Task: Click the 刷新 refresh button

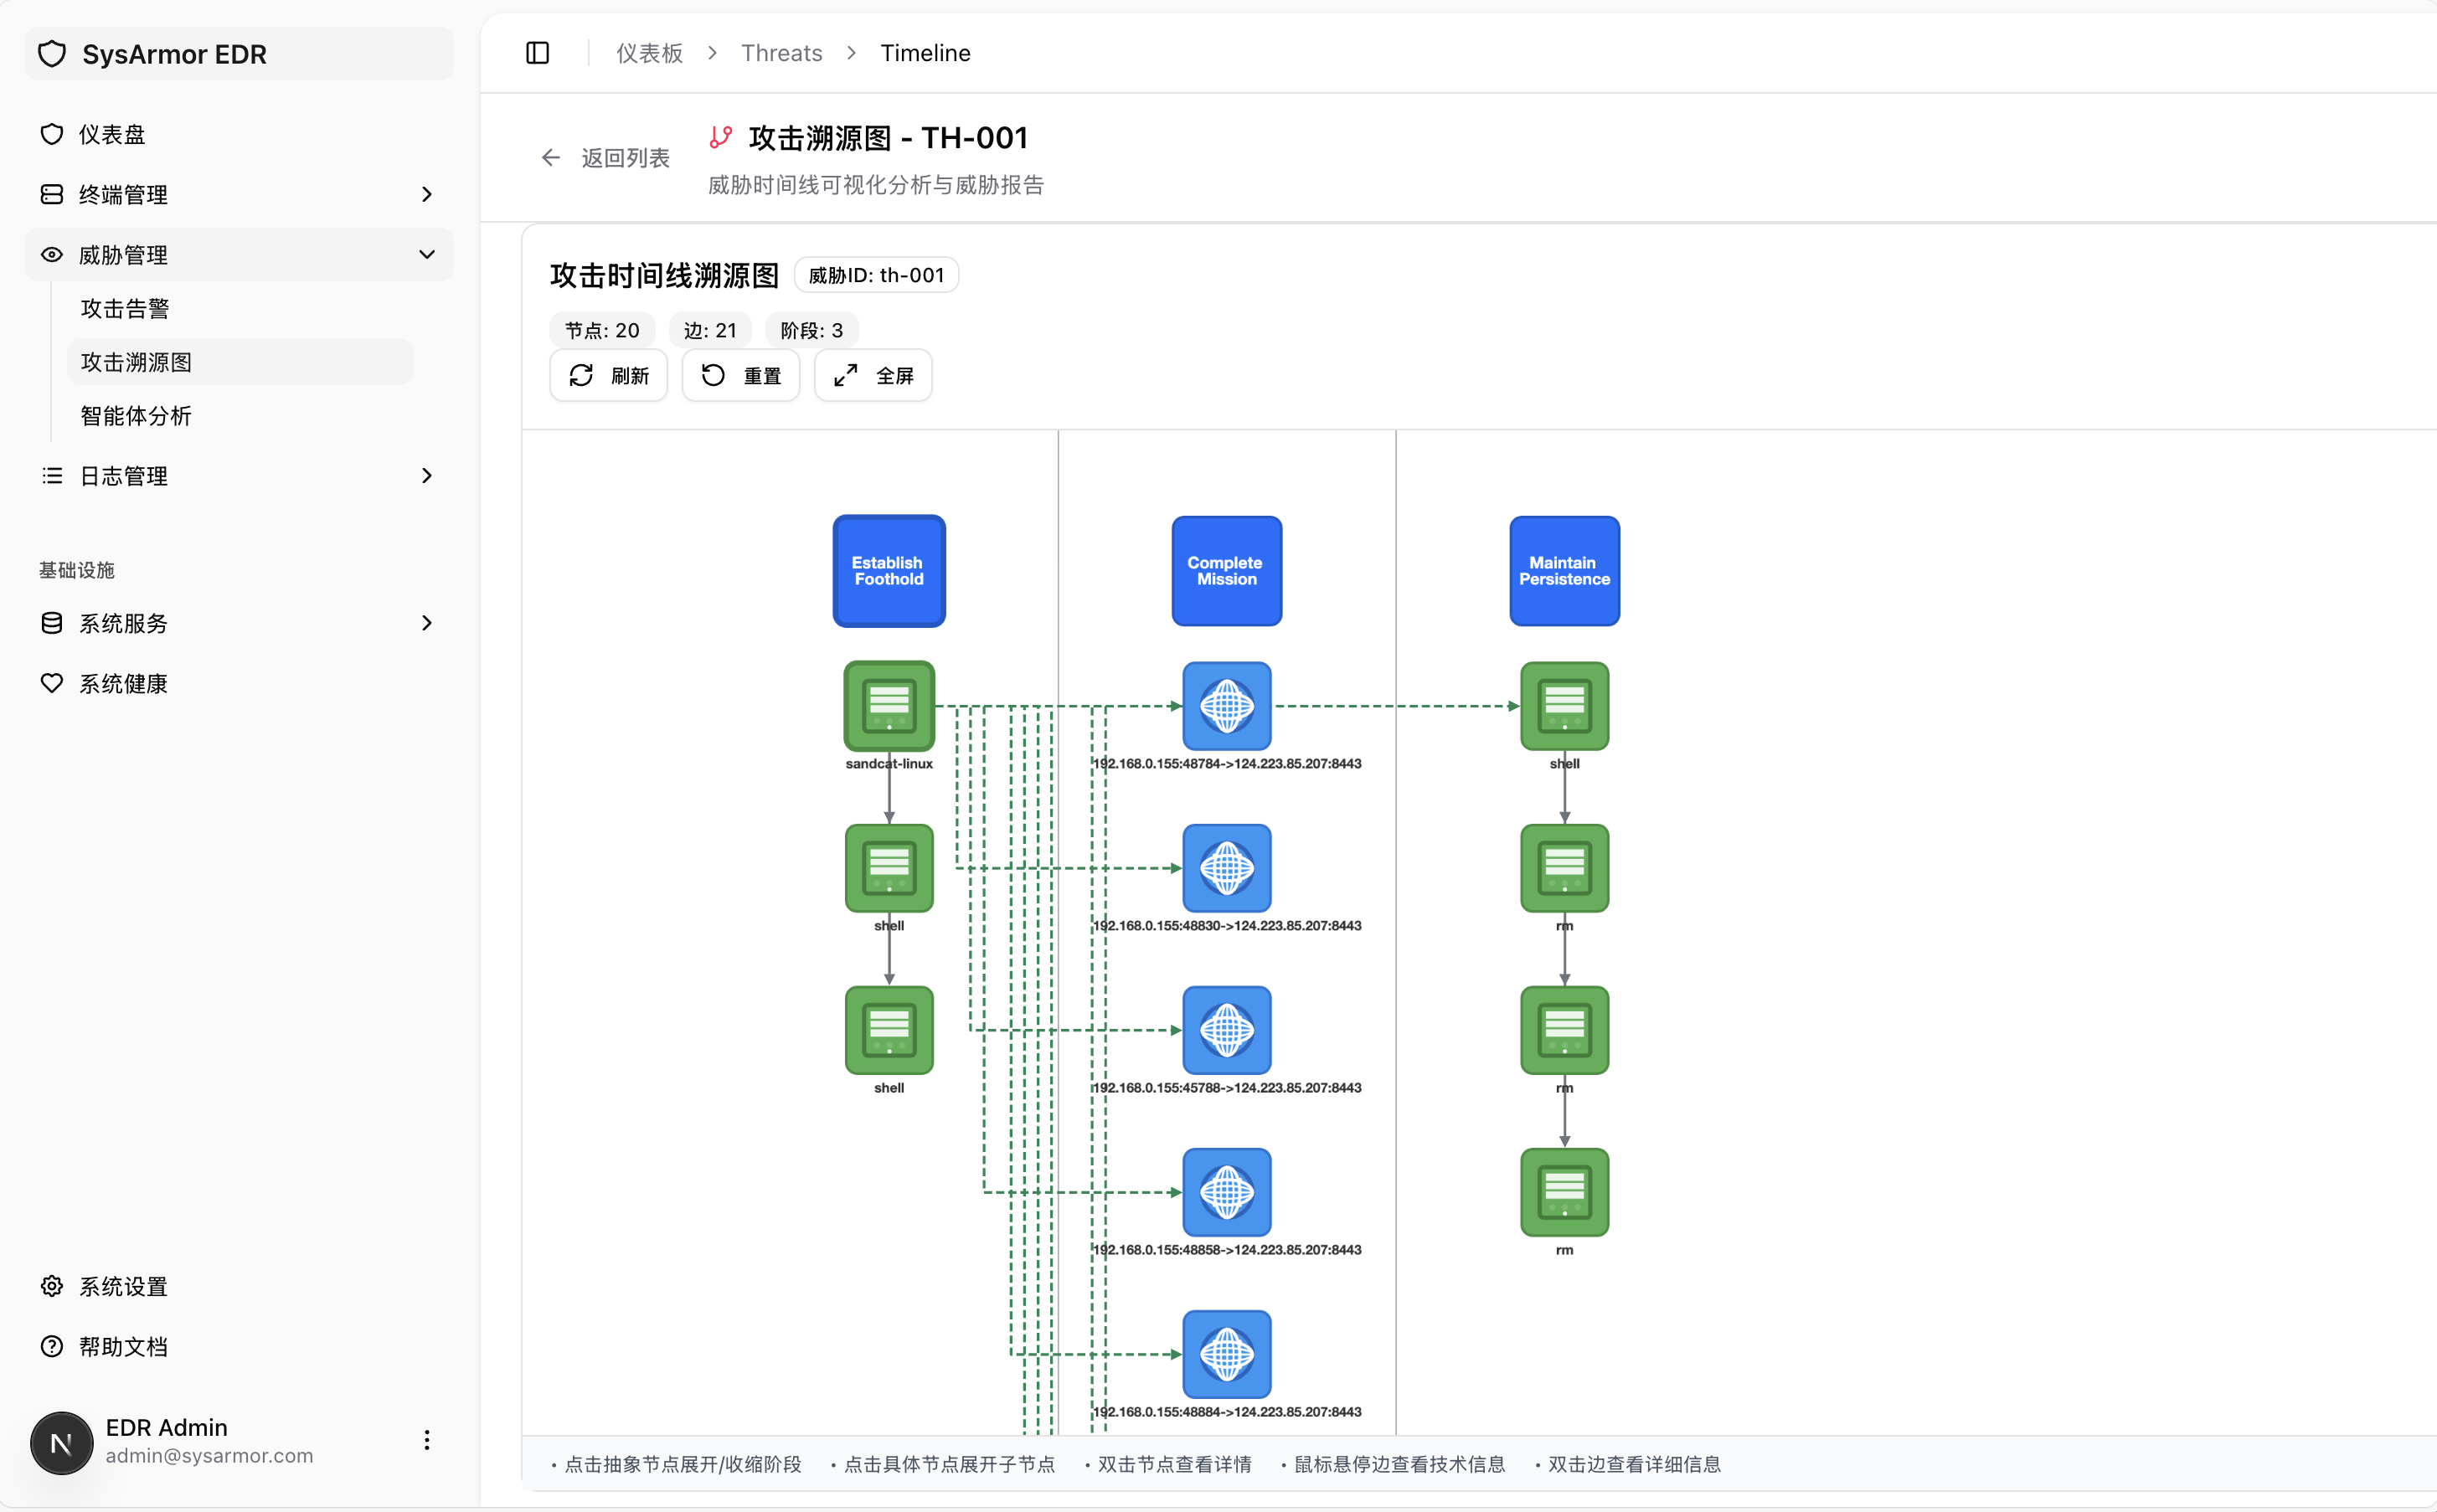Action: point(608,376)
